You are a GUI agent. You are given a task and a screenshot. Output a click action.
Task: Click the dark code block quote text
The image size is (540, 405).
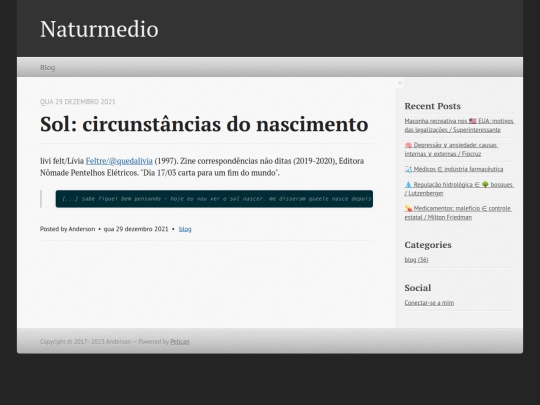tap(214, 199)
